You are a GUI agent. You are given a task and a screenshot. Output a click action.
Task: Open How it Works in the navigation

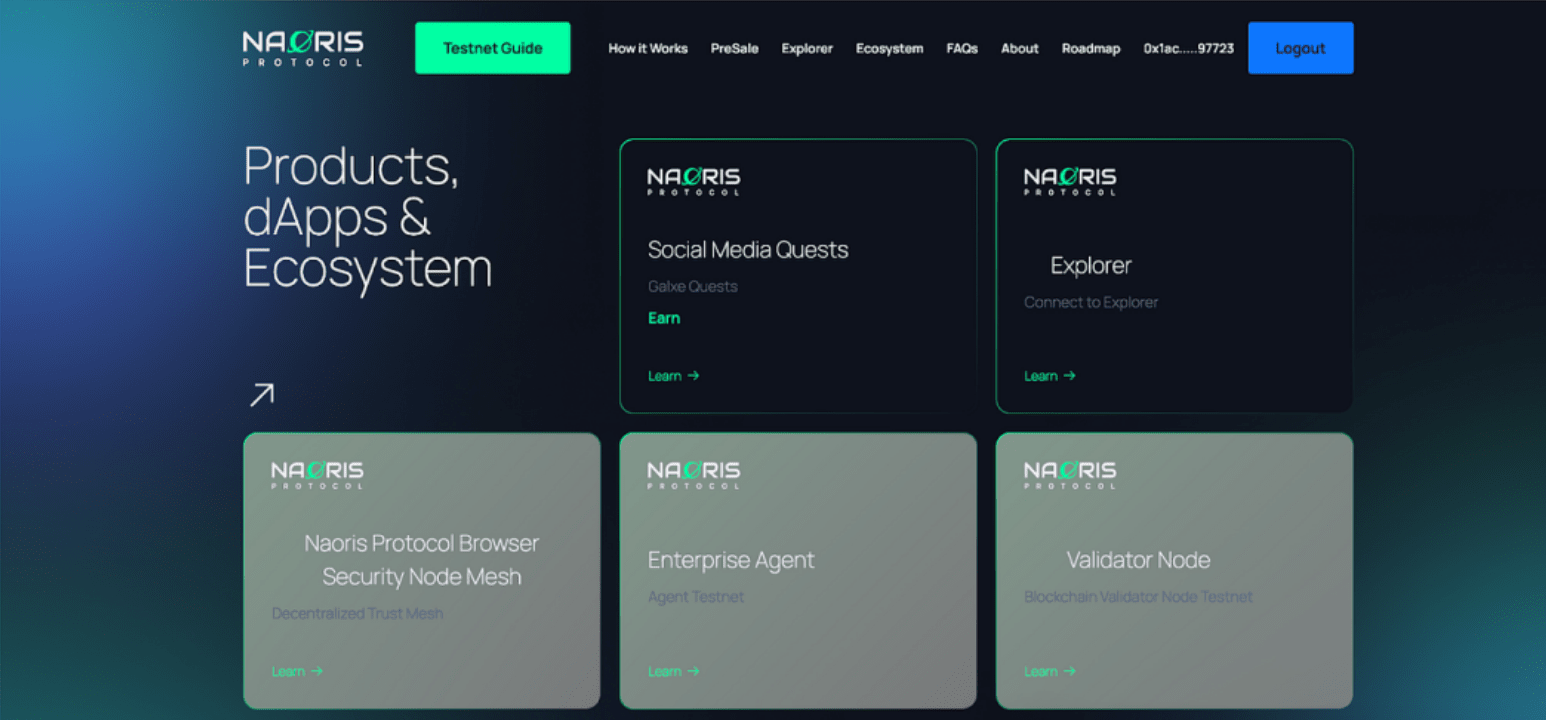(648, 48)
